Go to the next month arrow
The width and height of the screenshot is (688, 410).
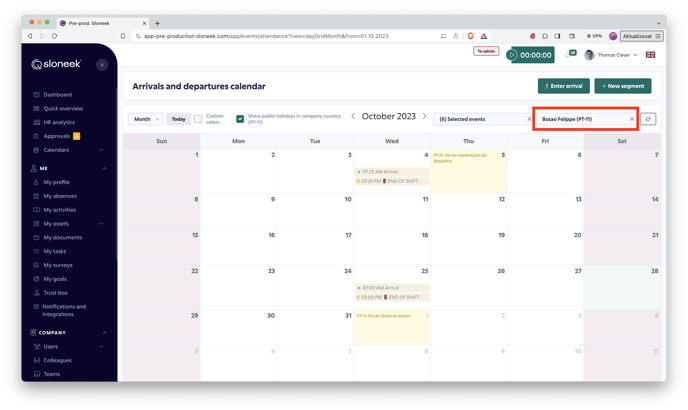(424, 116)
